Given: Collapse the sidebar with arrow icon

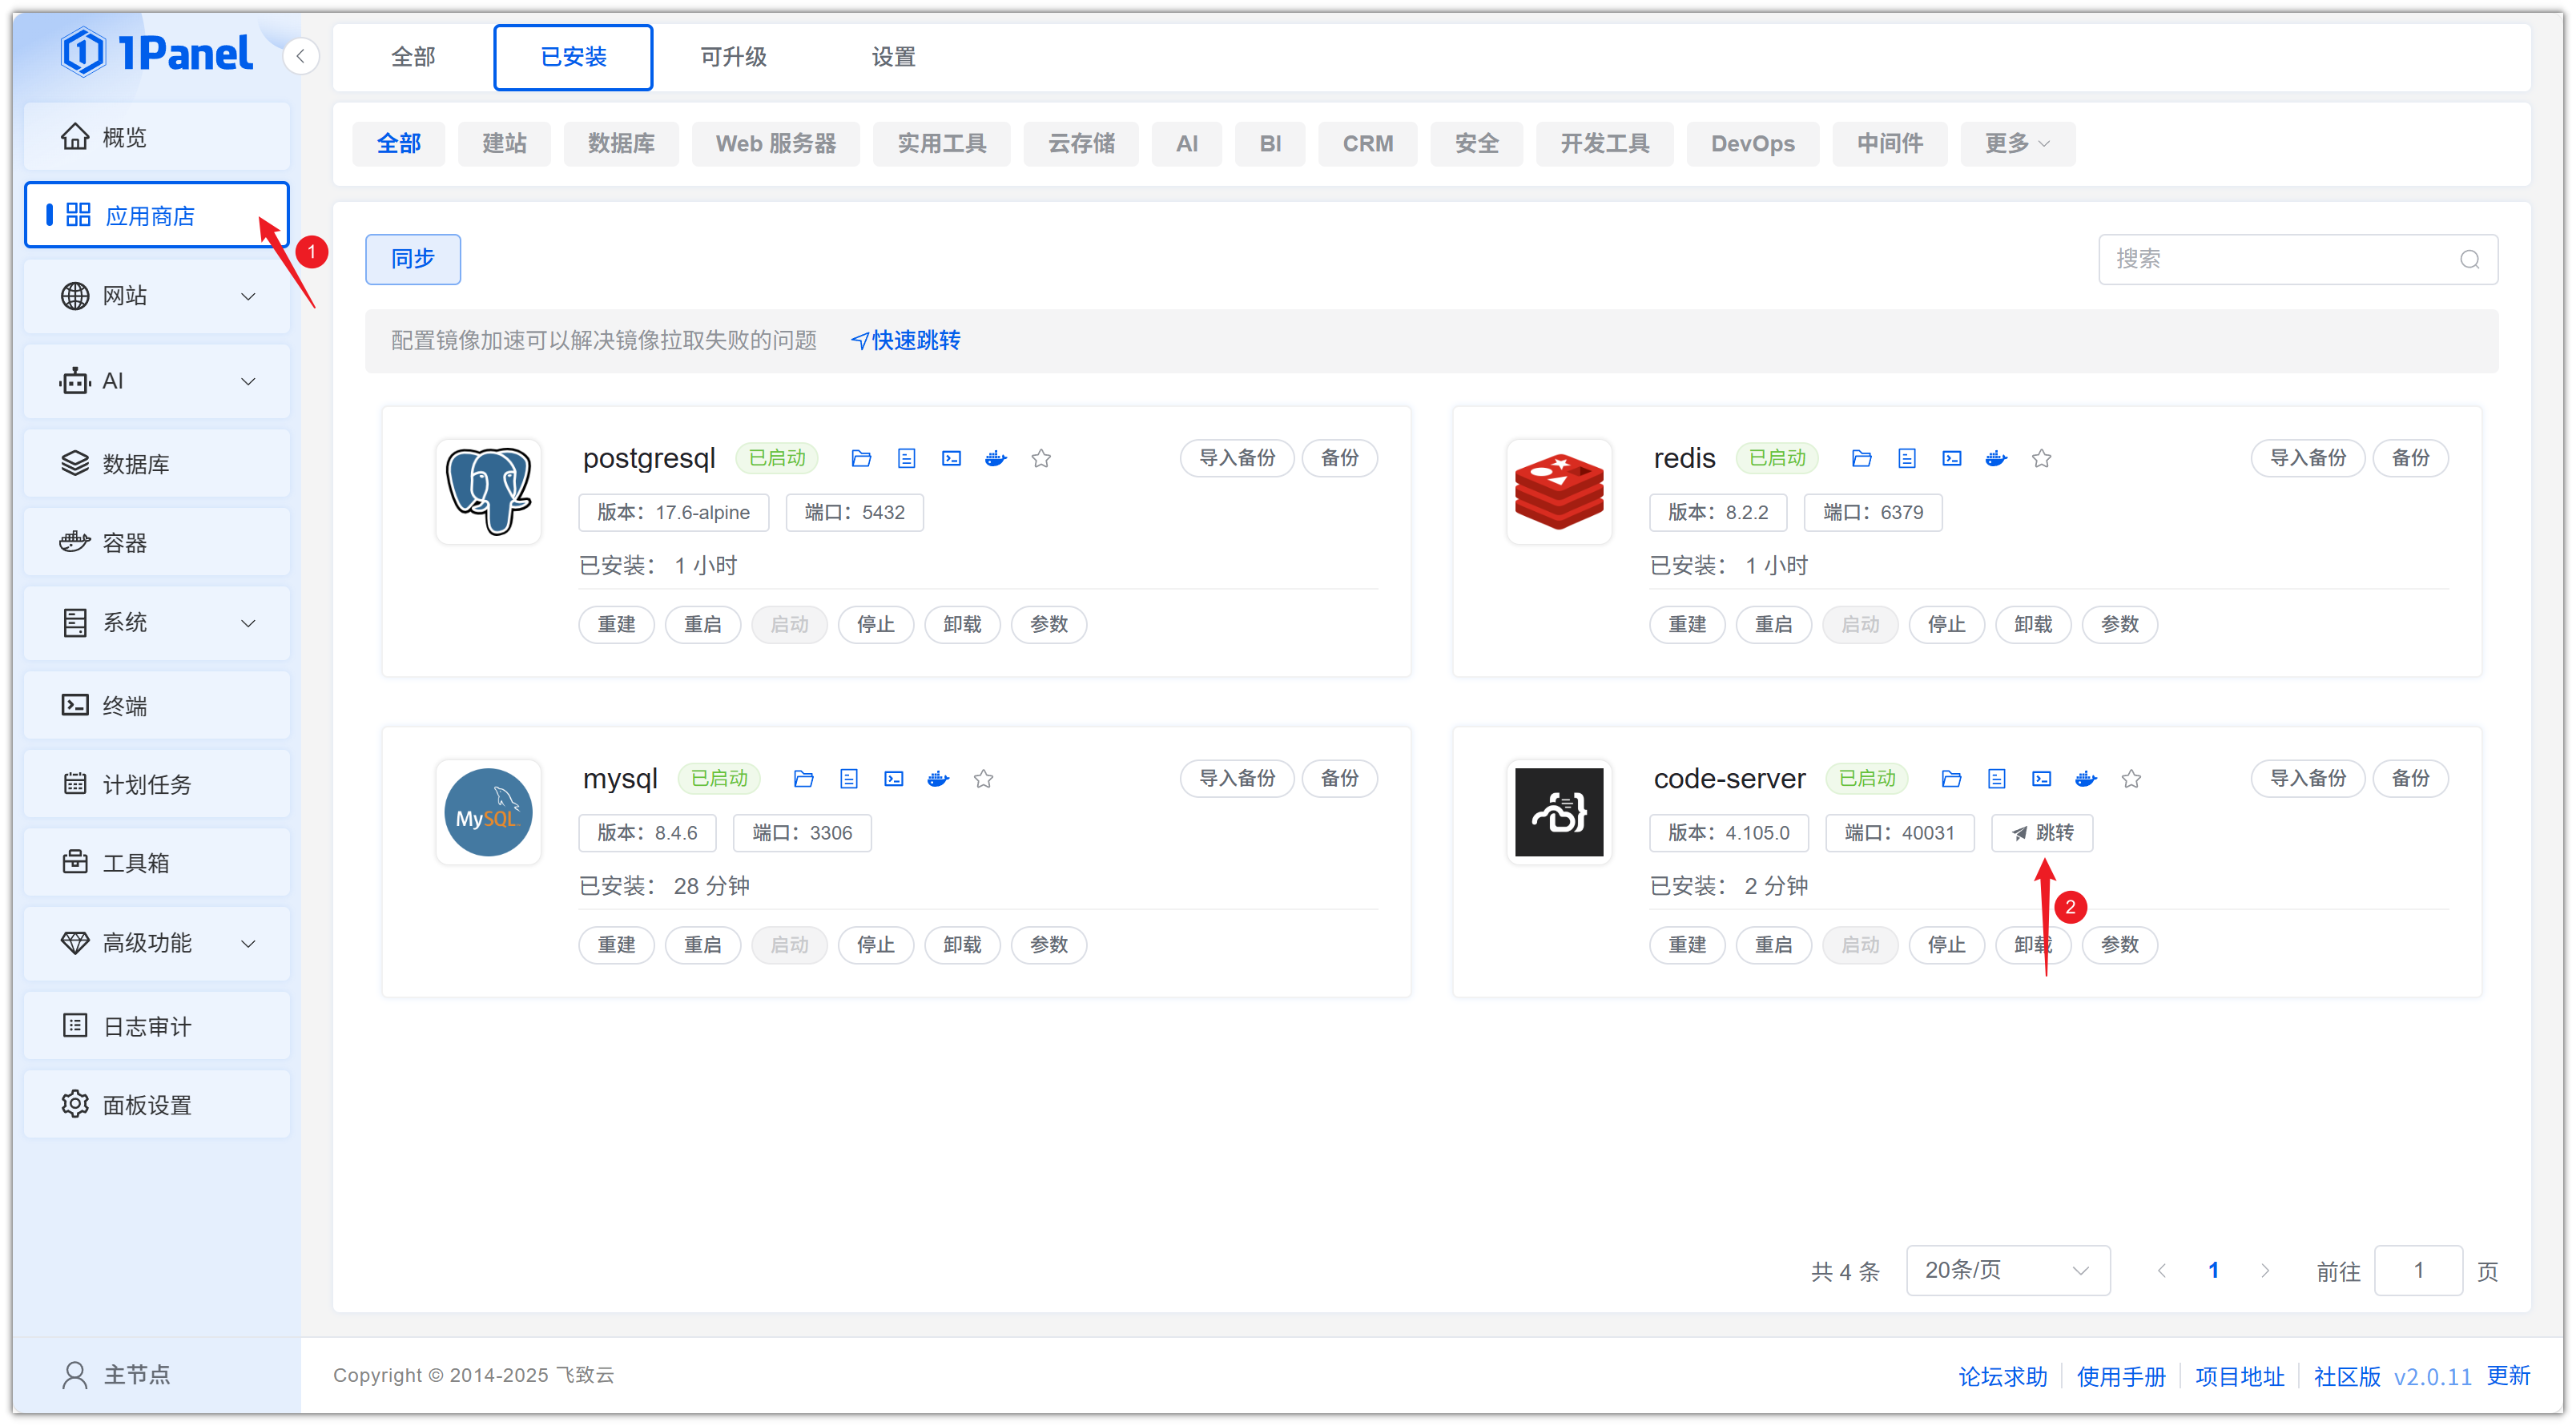Looking at the screenshot, I should (300, 56).
